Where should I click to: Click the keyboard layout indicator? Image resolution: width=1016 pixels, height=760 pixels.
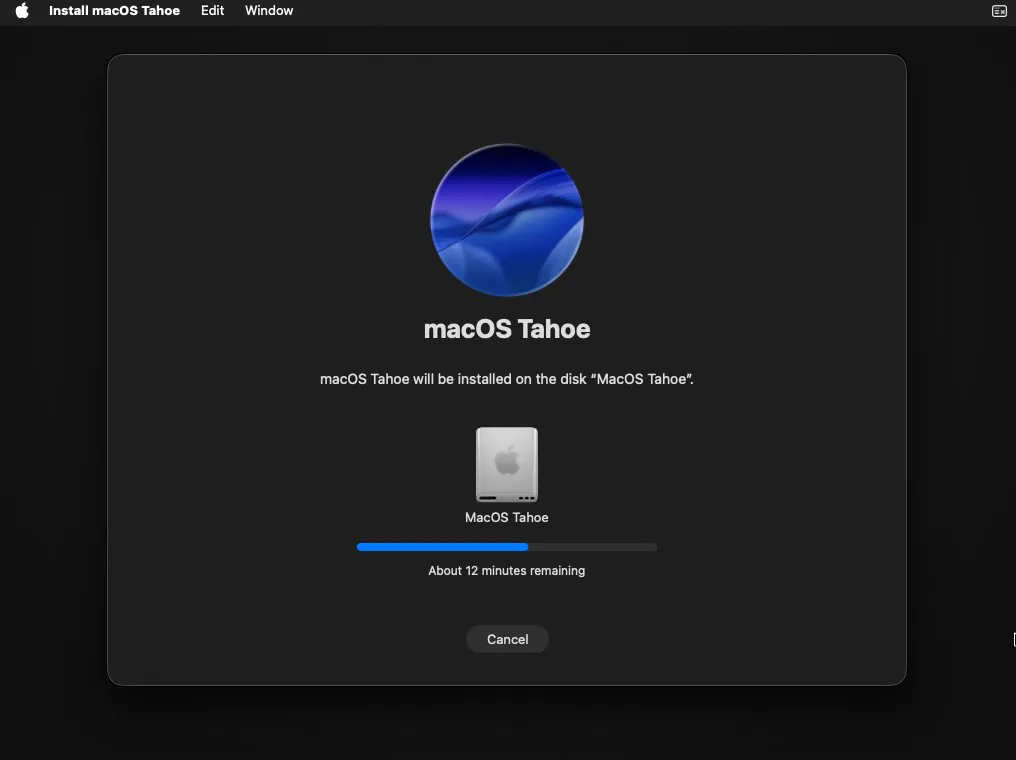999,11
